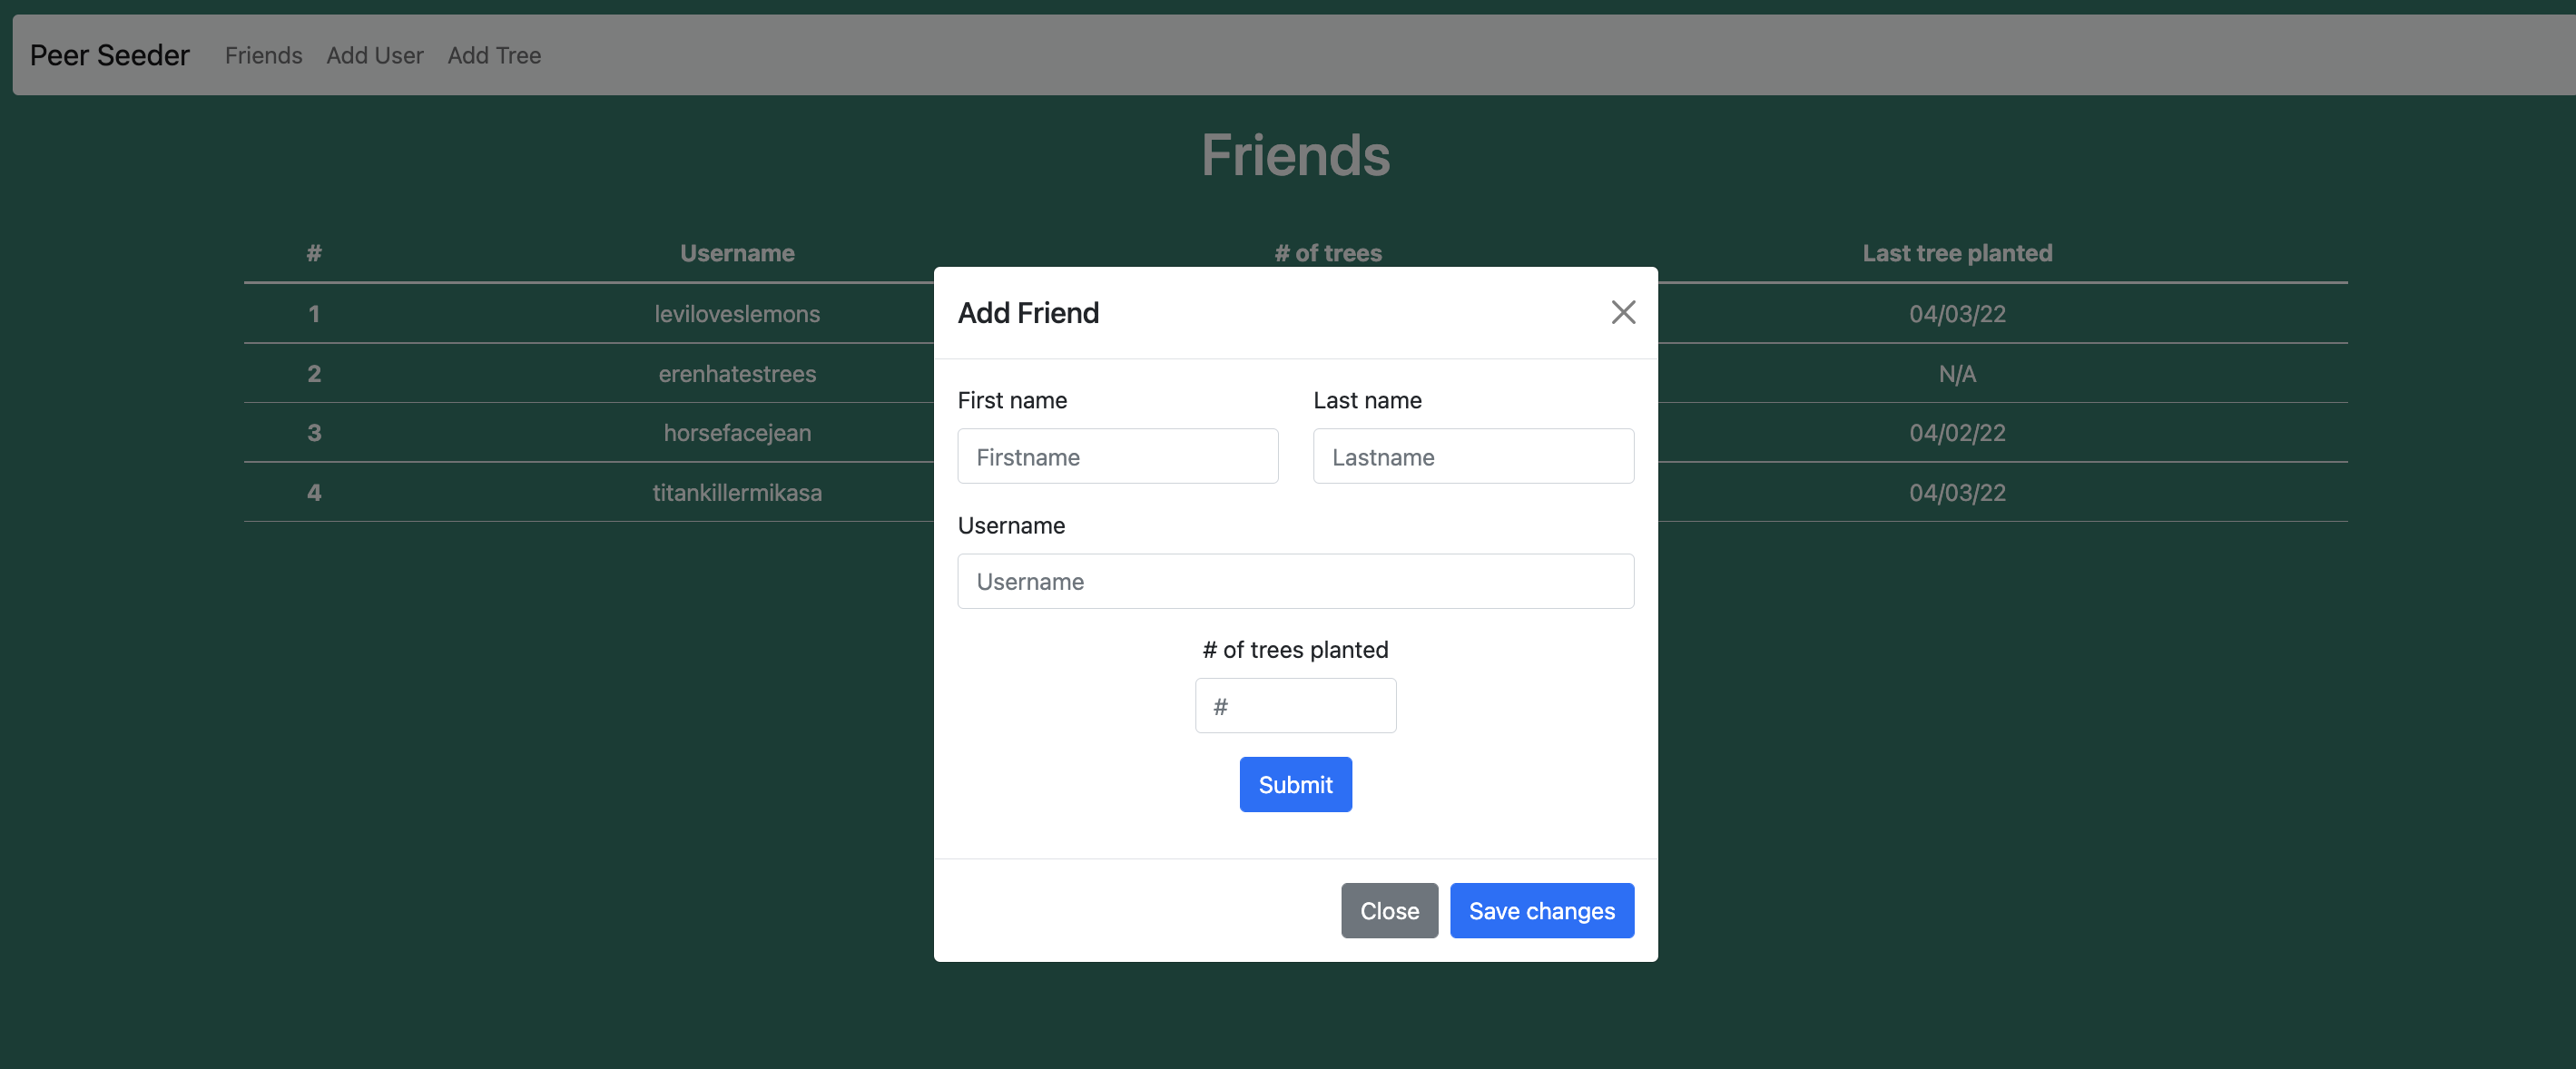Select the horsefacejean row entry
Image resolution: width=2576 pixels, height=1069 pixels.
point(736,433)
